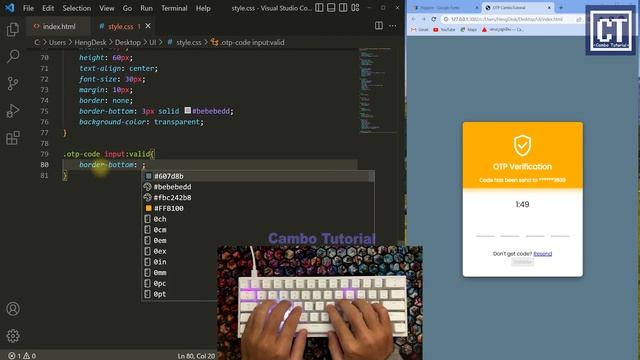Open the Source Control view
640x360 pixels.
pyautogui.click(x=13, y=83)
